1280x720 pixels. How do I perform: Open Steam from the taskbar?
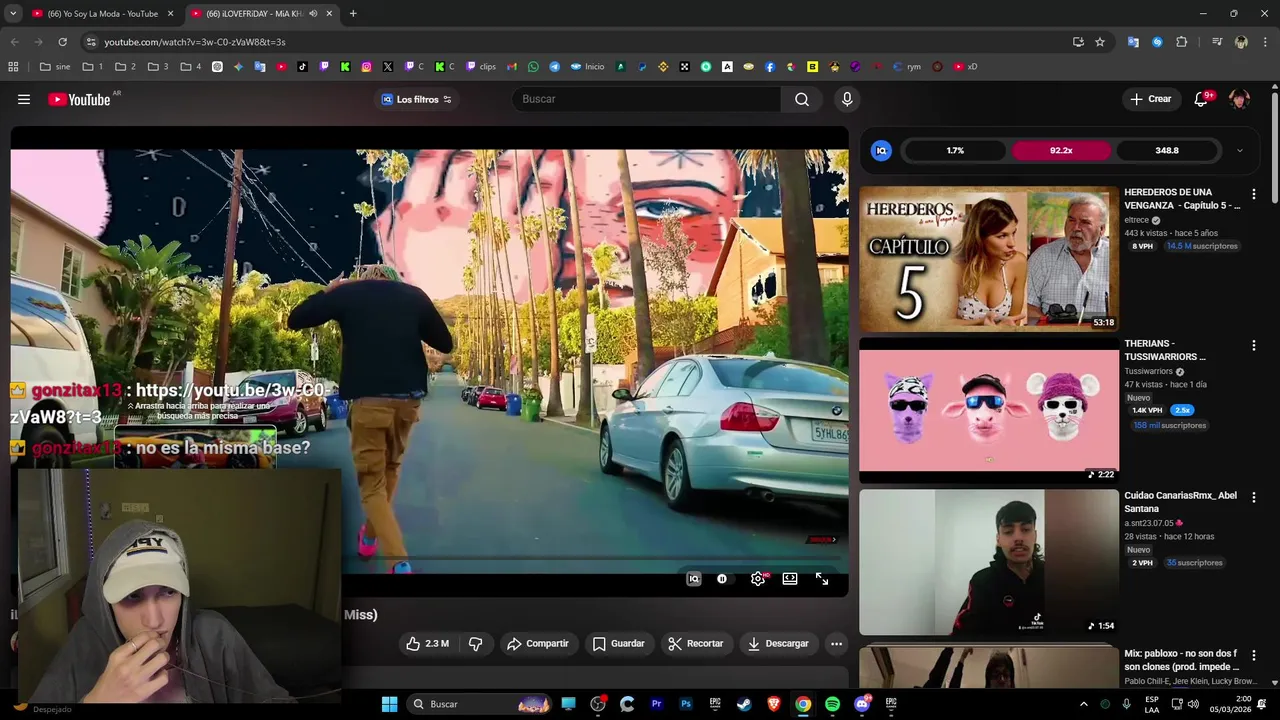(x=744, y=704)
